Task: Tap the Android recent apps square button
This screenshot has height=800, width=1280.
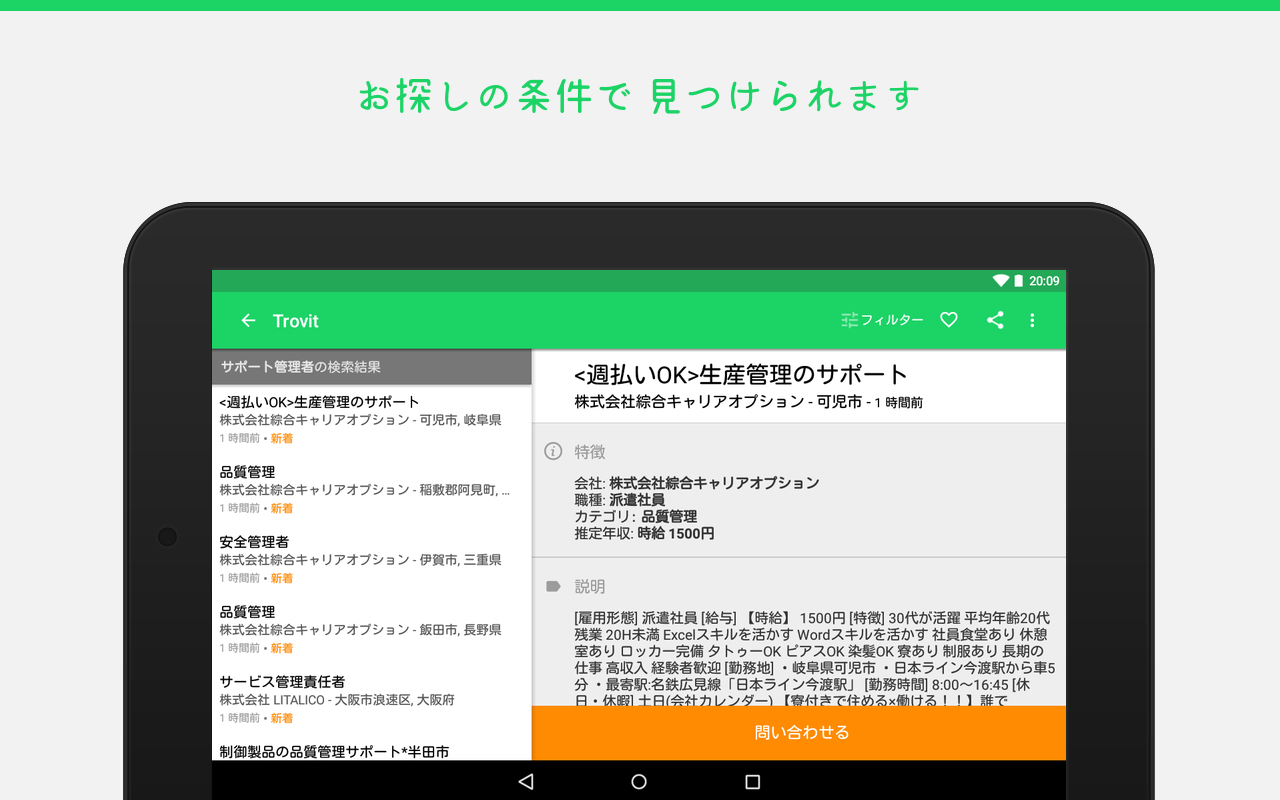Action: click(x=753, y=782)
